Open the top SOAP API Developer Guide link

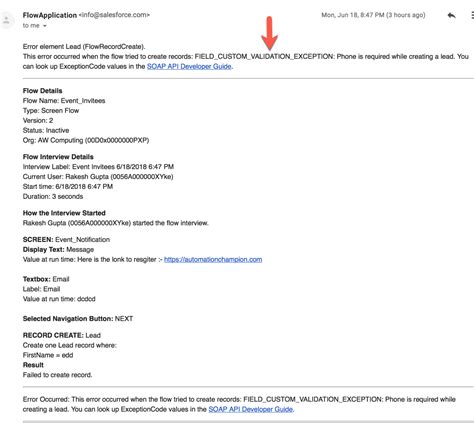[189, 66]
